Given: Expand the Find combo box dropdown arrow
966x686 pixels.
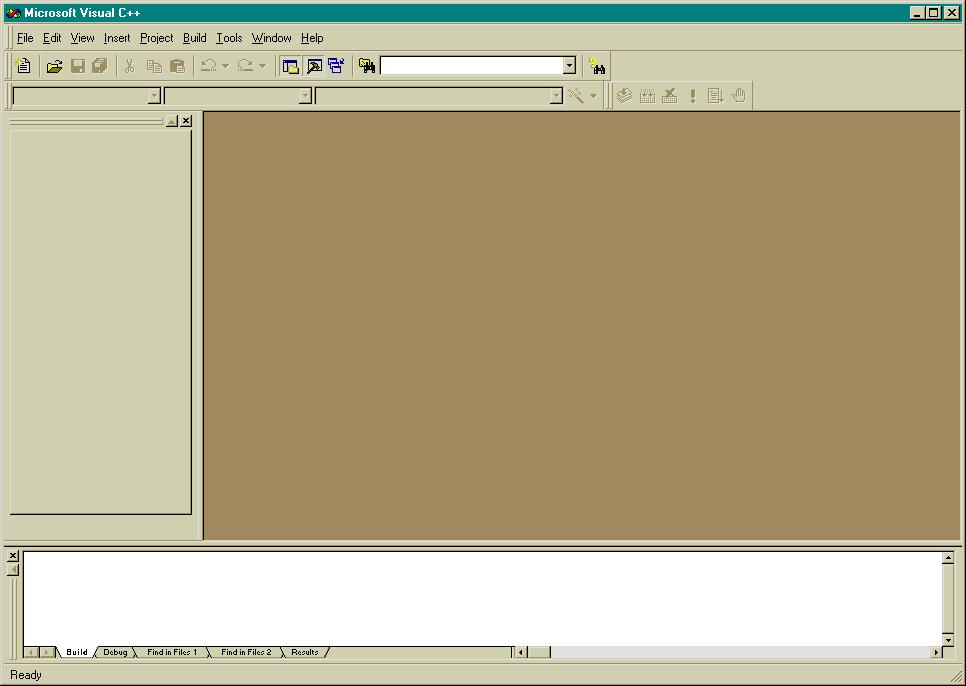Looking at the screenshot, I should point(569,65).
